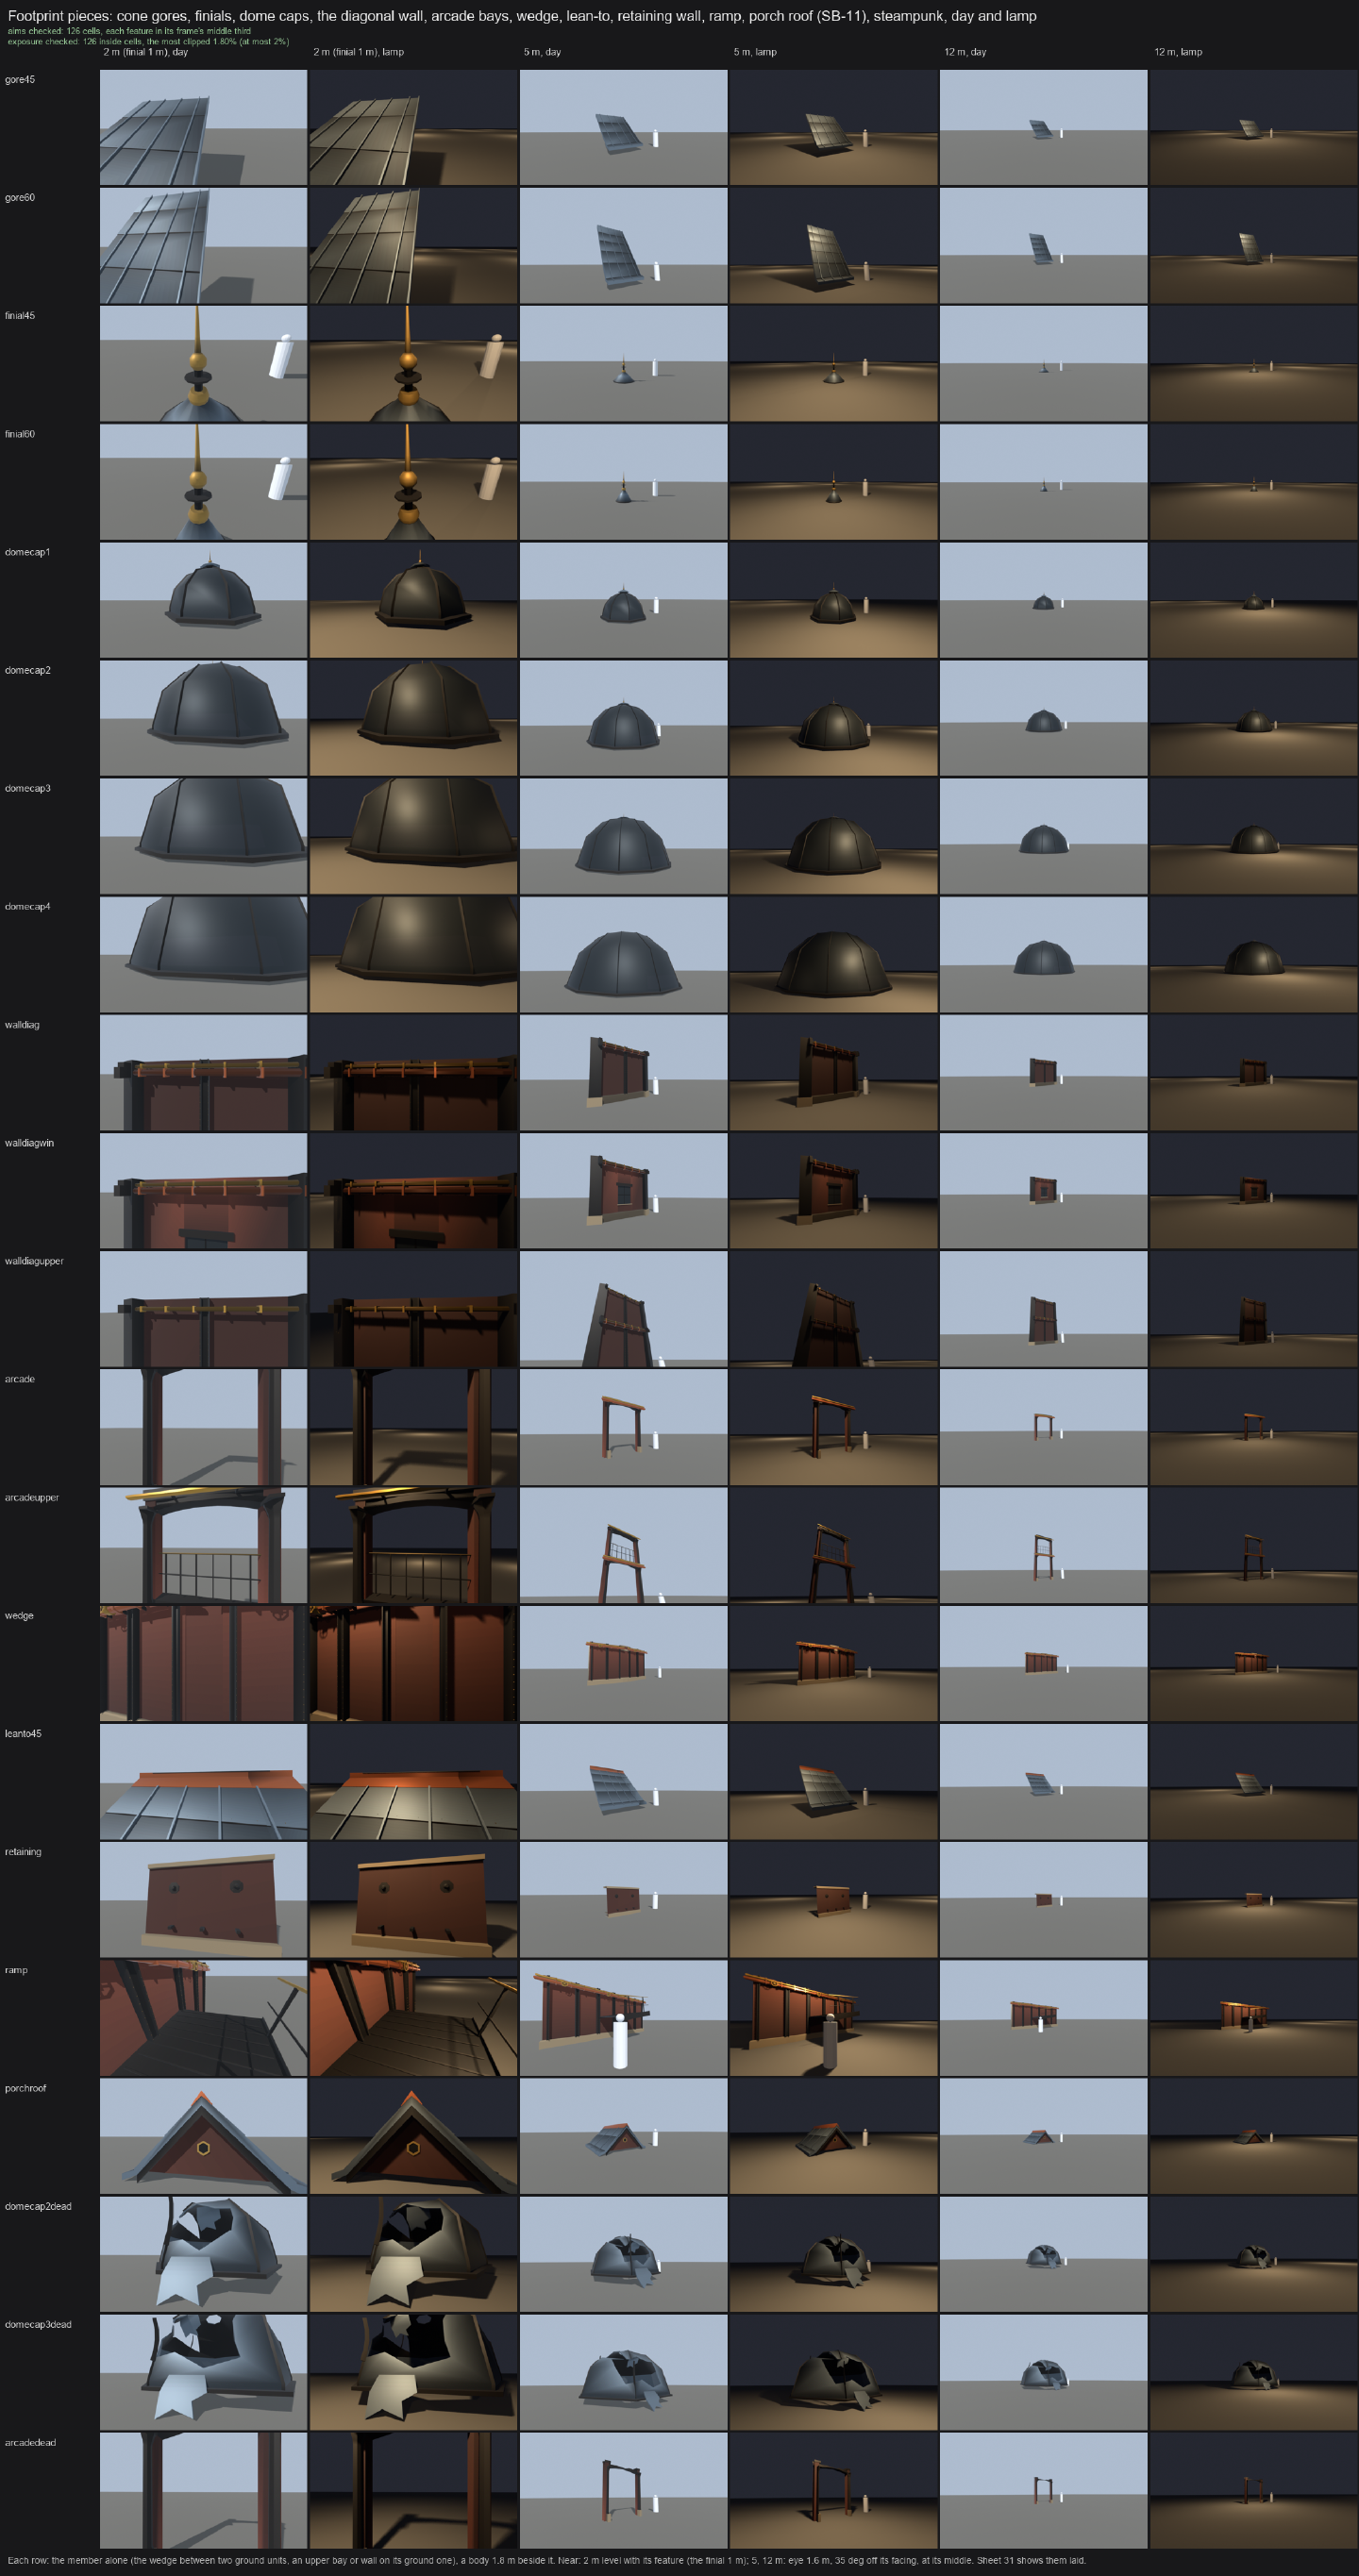This screenshot has width=1359, height=2576.
Task: Click the leanto45 2 m day thumbnail
Action: click(203, 1781)
